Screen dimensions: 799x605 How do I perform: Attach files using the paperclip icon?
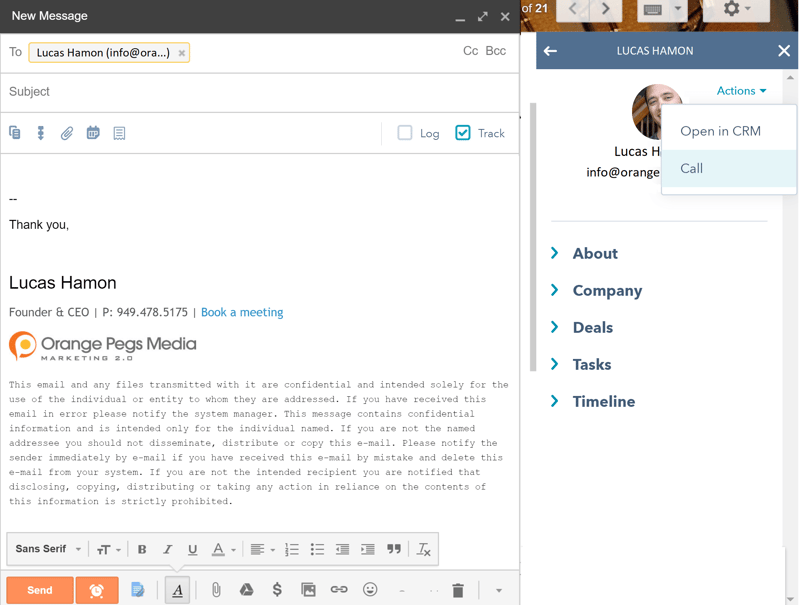pos(215,590)
